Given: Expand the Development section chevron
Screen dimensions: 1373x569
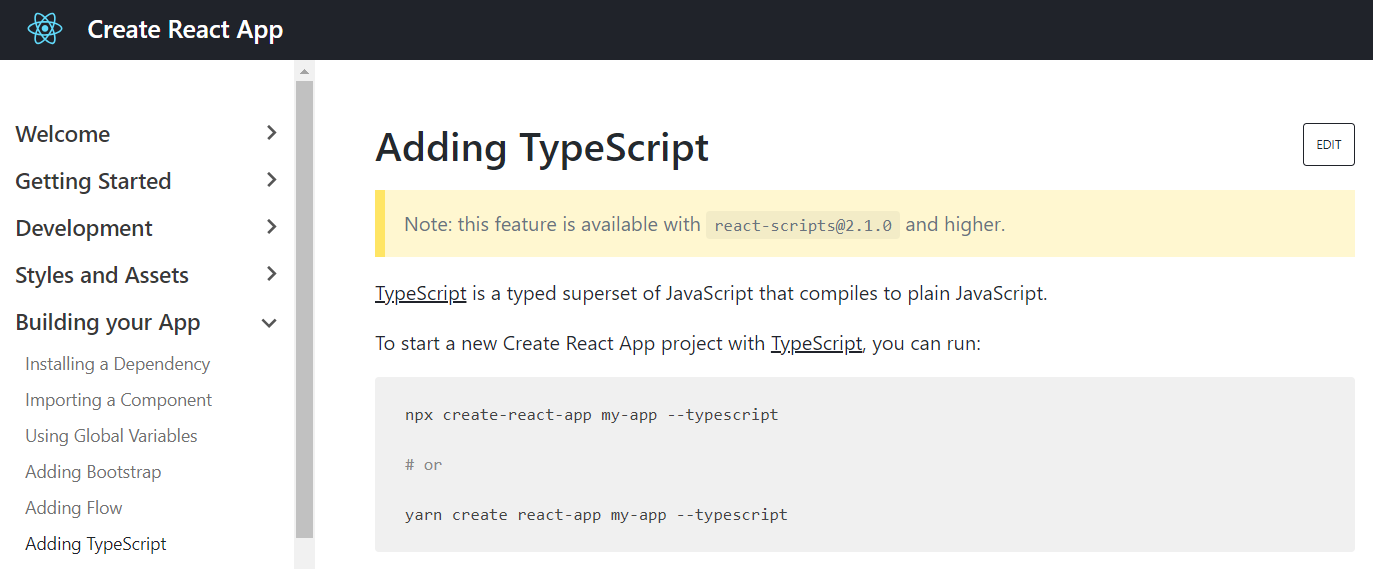Looking at the screenshot, I should click(x=271, y=227).
